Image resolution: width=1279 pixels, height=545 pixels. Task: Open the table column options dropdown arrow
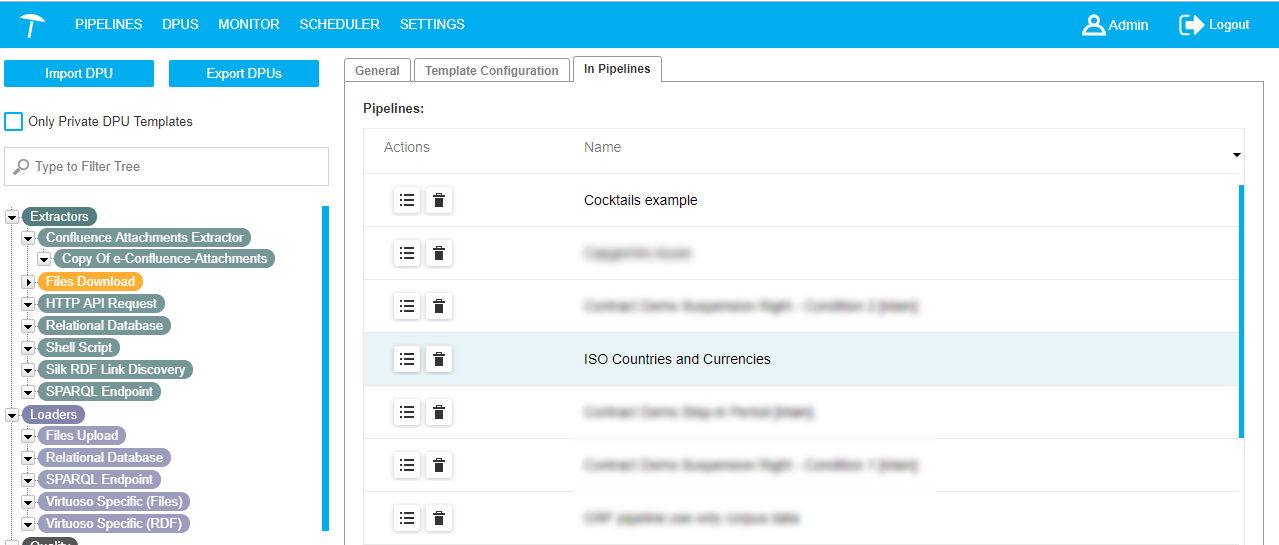click(1236, 155)
